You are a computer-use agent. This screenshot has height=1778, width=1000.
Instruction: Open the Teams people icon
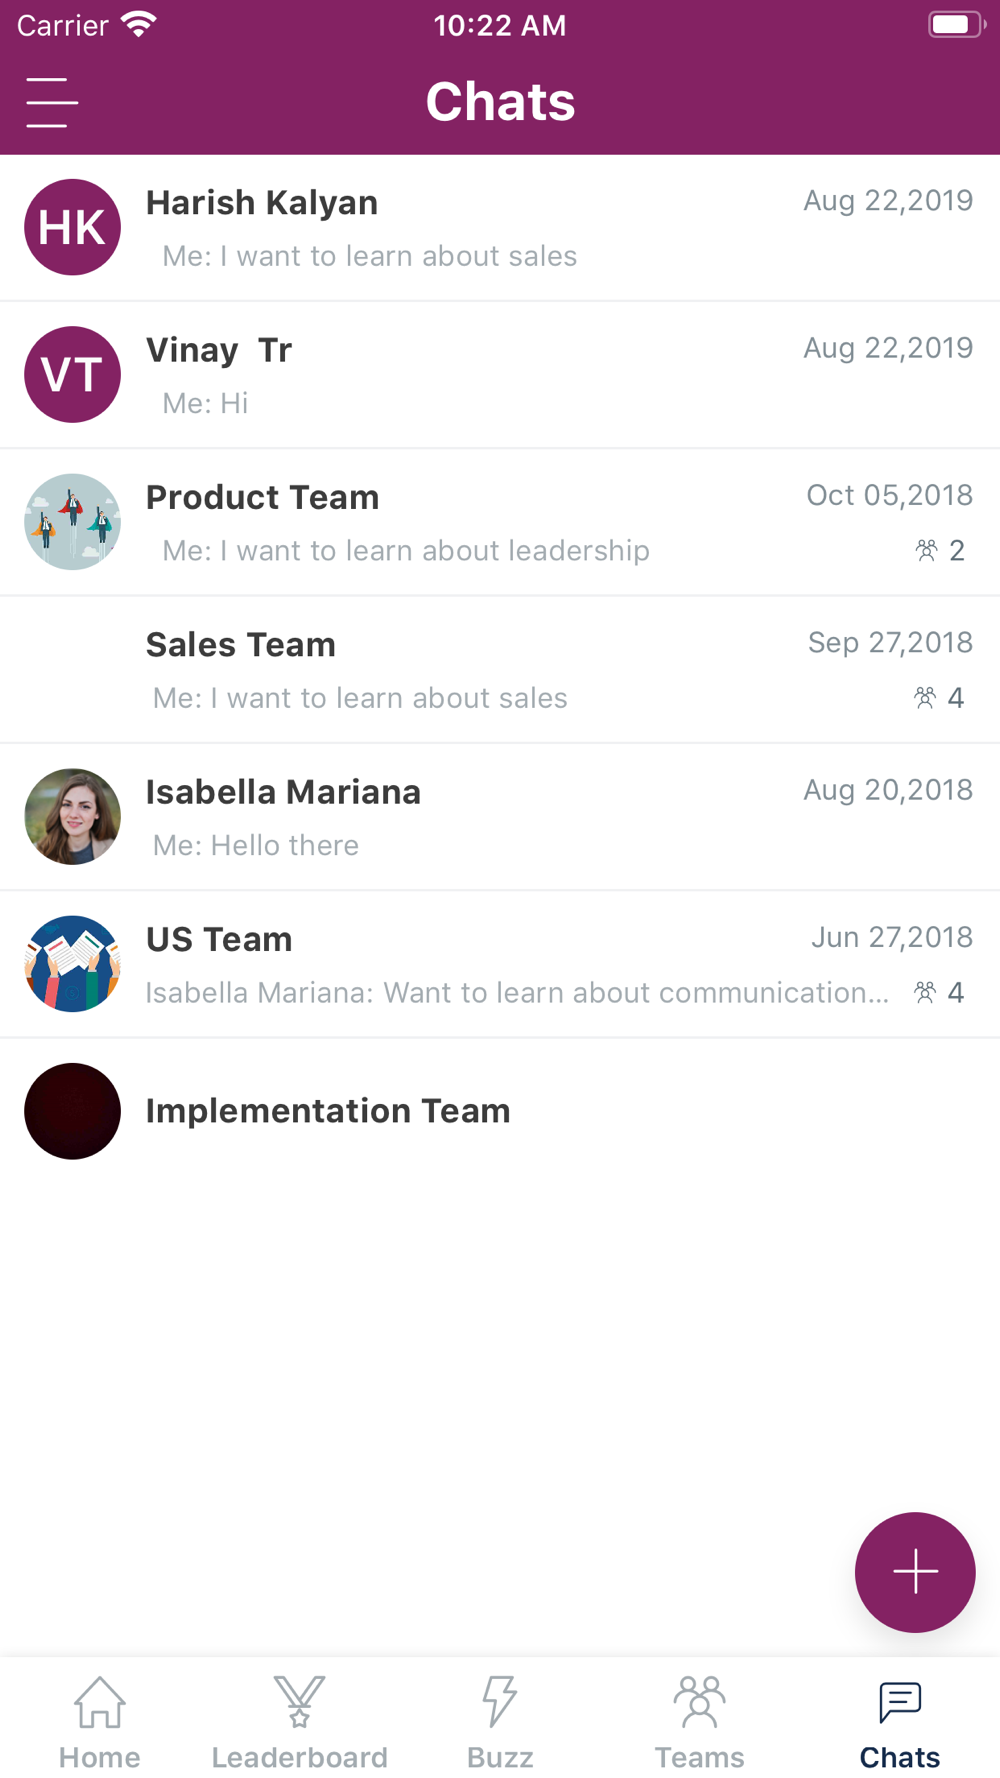[699, 1702]
